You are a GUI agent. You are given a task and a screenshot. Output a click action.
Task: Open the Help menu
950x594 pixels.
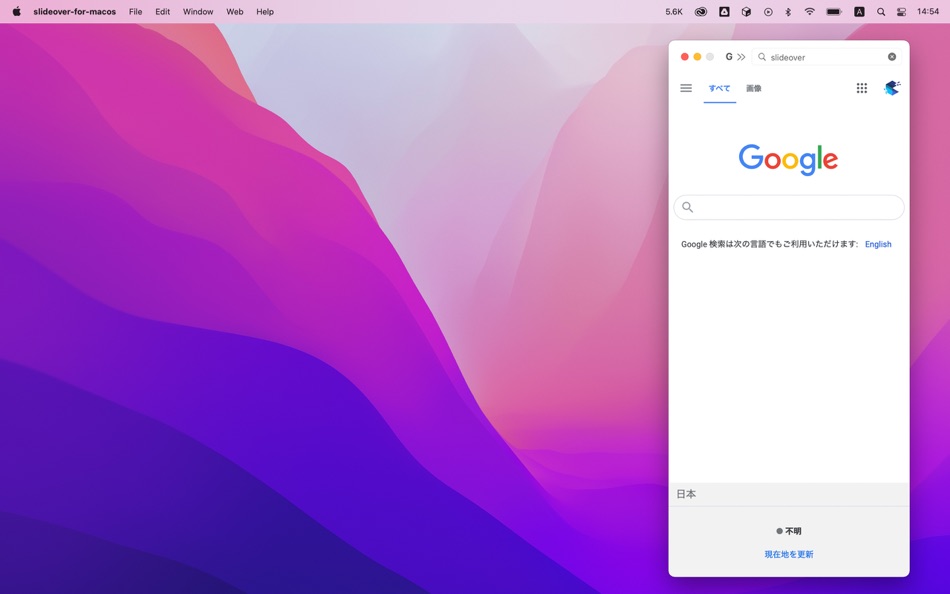(265, 12)
